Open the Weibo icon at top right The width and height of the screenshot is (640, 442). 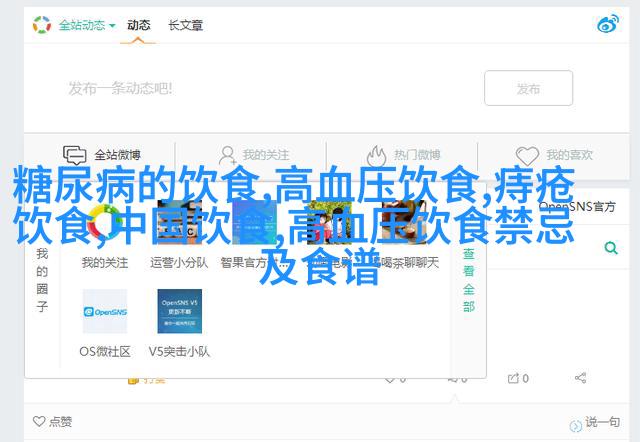point(608,24)
